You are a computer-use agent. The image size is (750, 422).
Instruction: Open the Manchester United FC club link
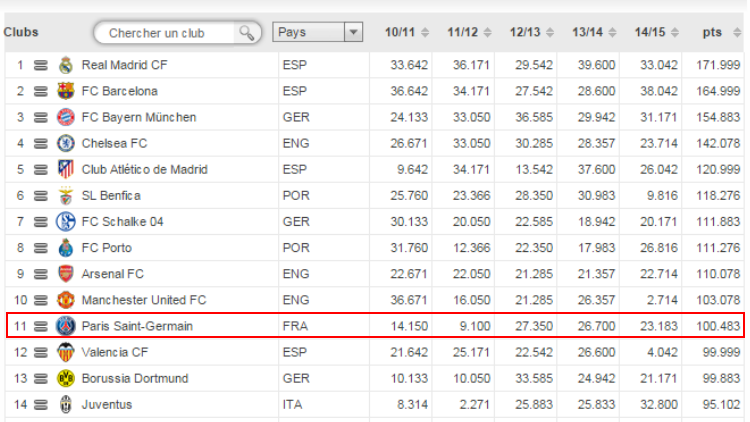tap(143, 300)
